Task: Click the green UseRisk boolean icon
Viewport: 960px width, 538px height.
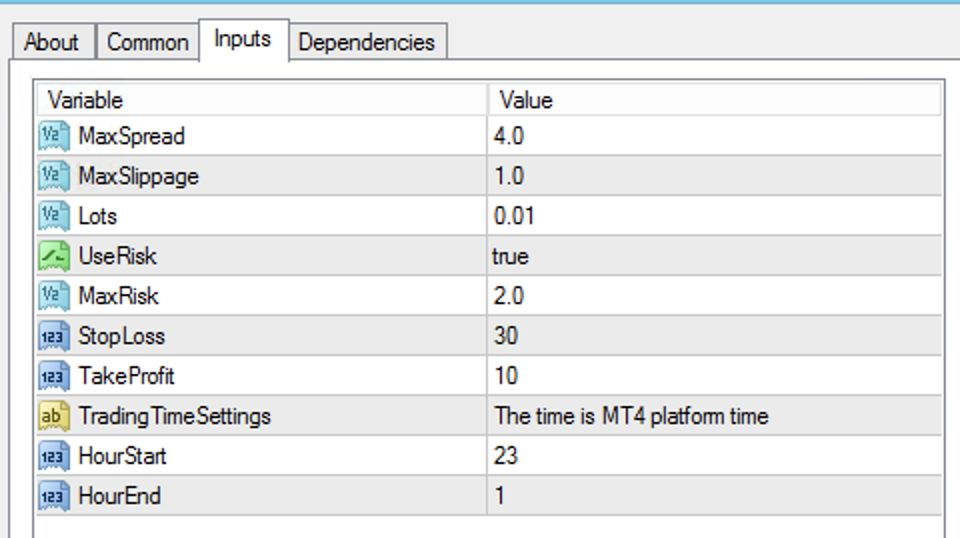Action: (x=54, y=256)
